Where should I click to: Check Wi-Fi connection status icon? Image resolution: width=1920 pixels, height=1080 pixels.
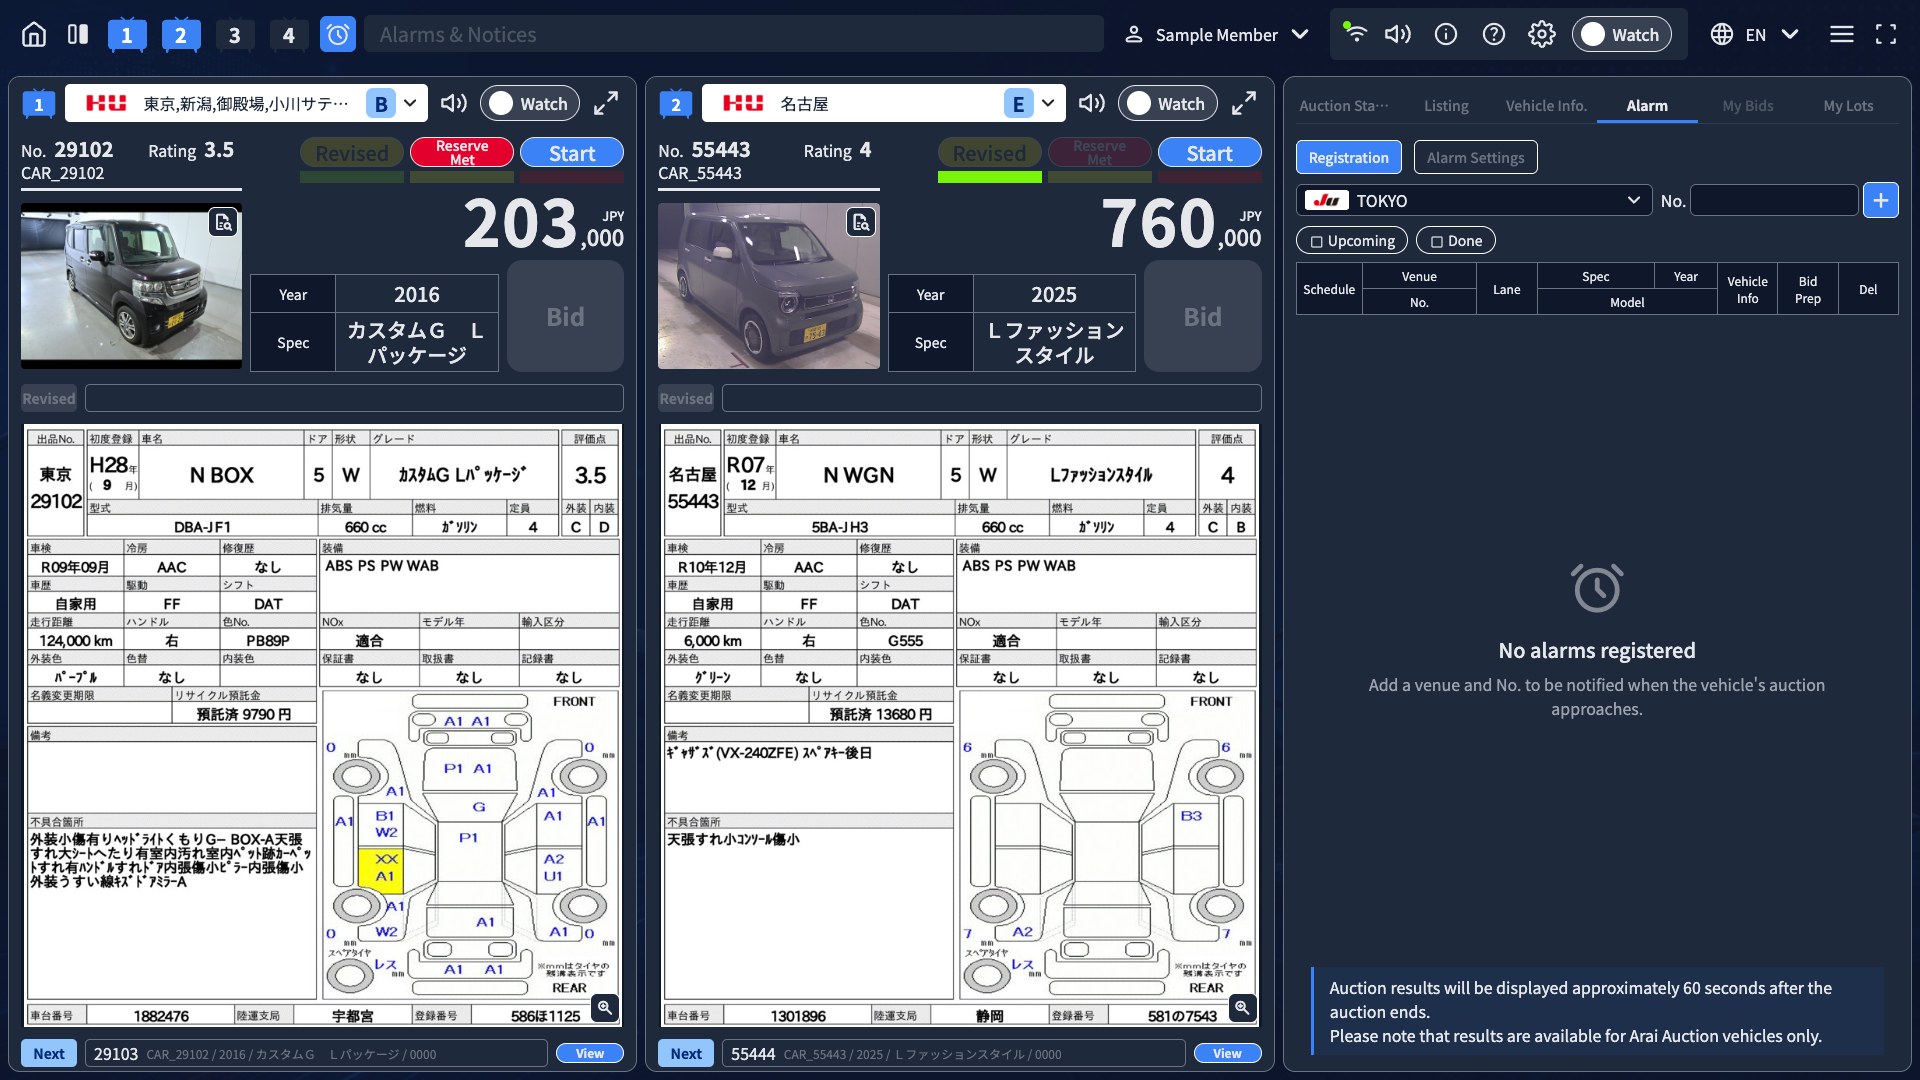click(x=1355, y=32)
